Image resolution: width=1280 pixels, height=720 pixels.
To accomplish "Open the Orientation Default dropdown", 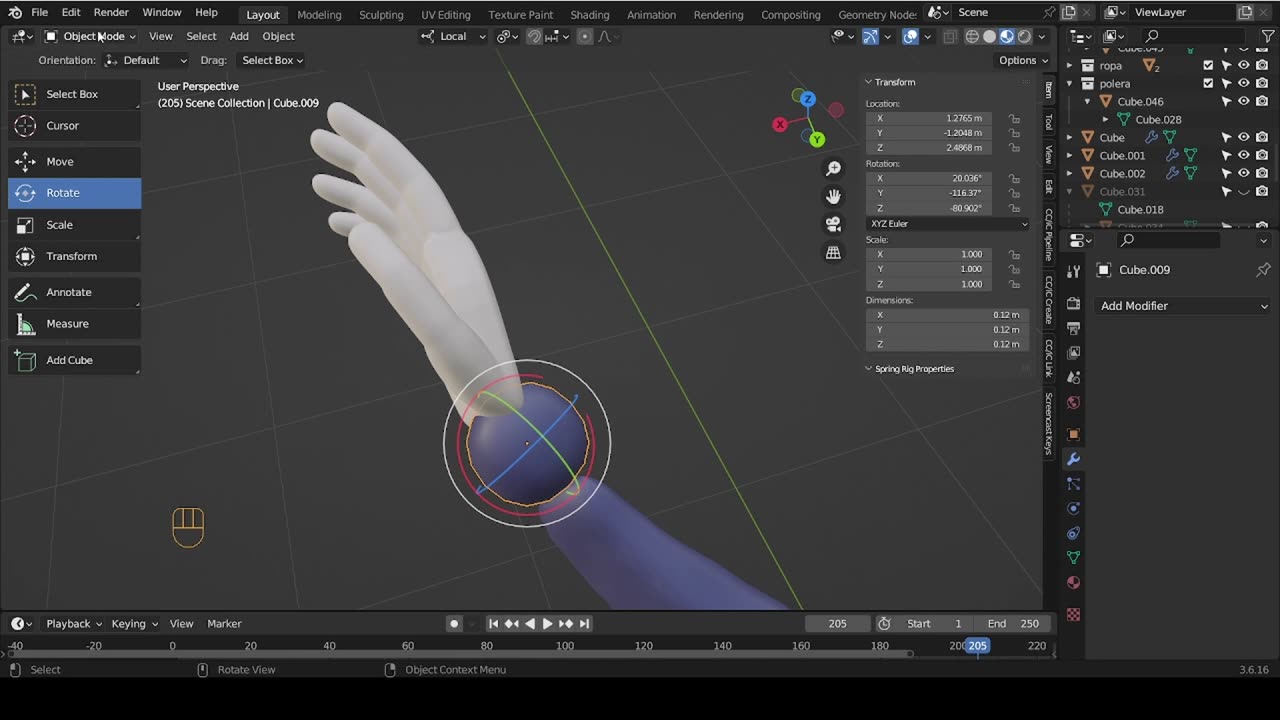I will [x=146, y=60].
